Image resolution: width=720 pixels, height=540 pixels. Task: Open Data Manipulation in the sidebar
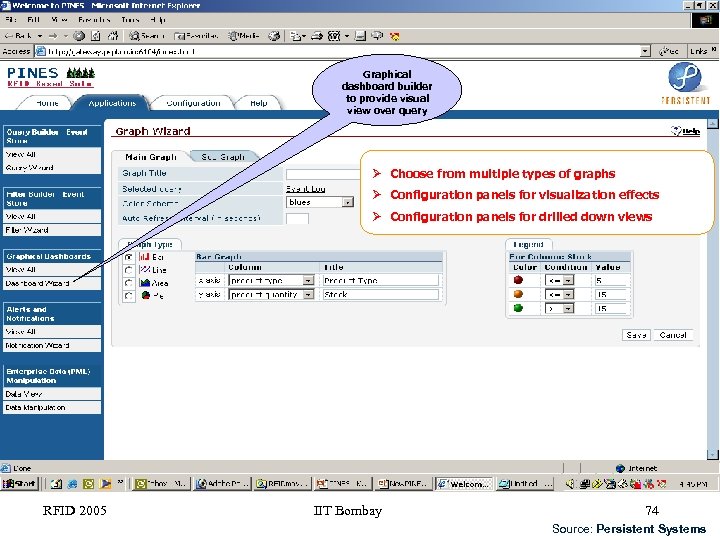pos(52,407)
